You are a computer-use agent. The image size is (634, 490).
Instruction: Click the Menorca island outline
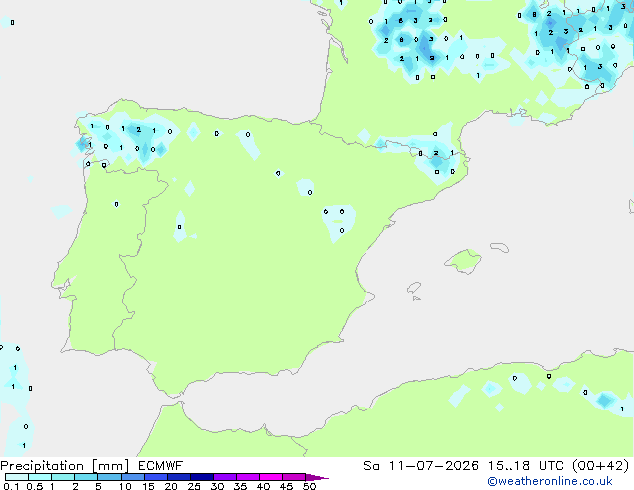500,247
